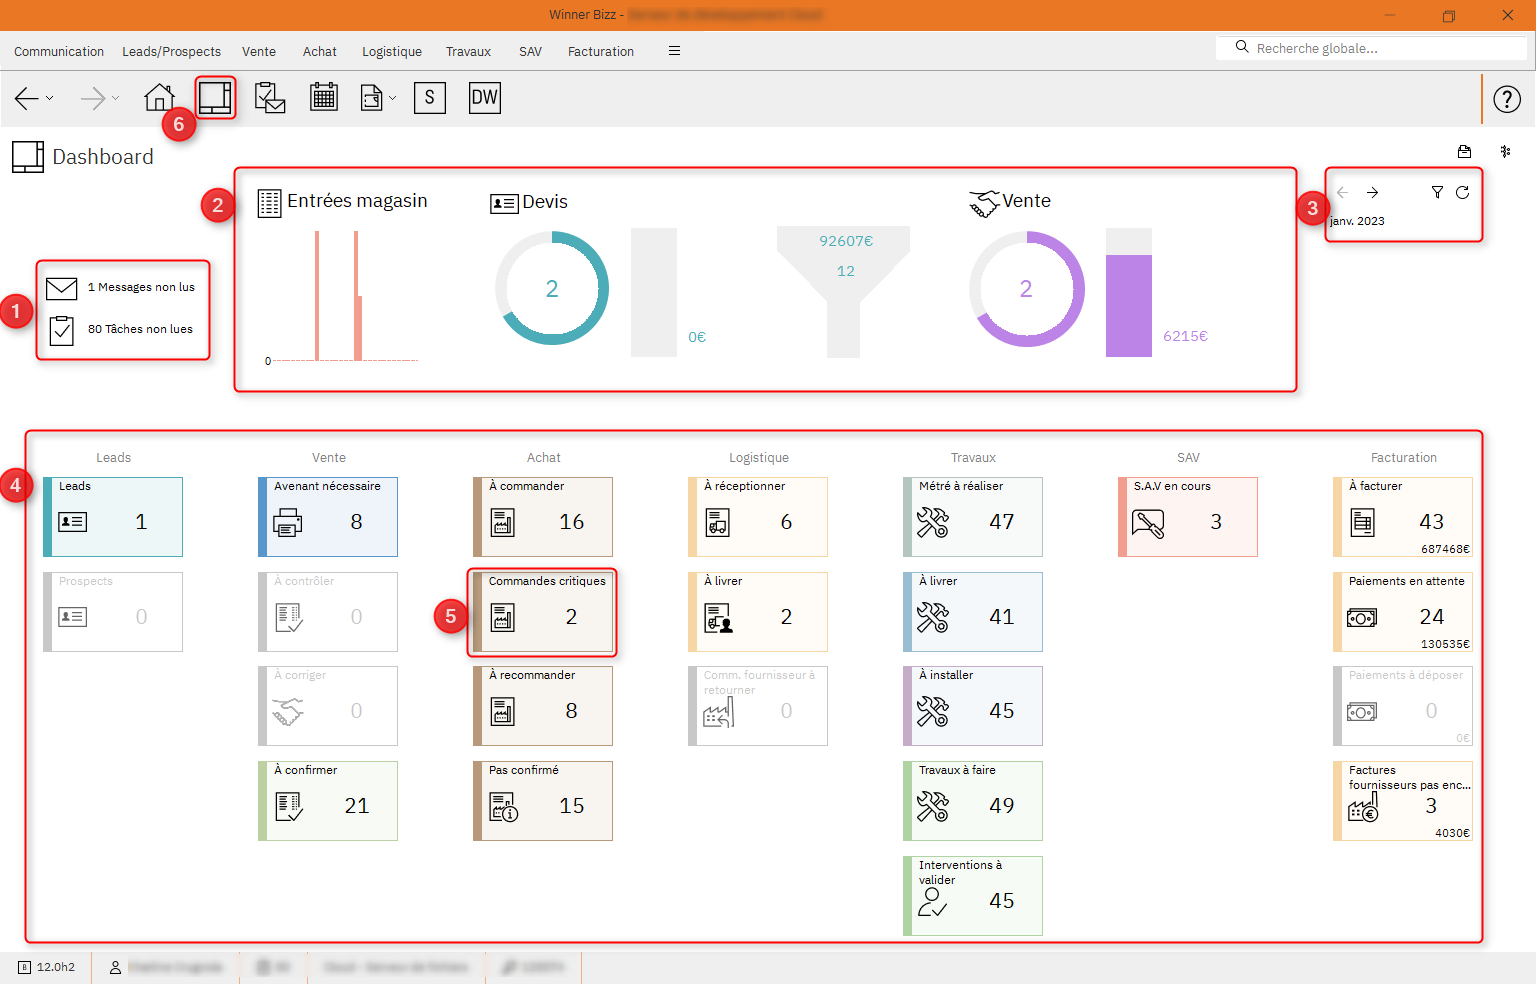Viewport: 1536px width, 984px height.
Task: Open the Dashboard icon in the toolbar
Action: [215, 97]
